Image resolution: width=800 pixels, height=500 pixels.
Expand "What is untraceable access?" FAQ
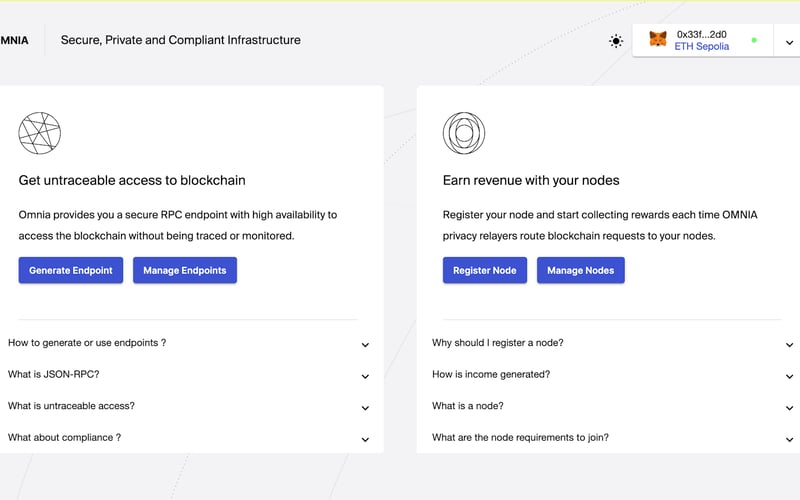pyautogui.click(x=365, y=408)
